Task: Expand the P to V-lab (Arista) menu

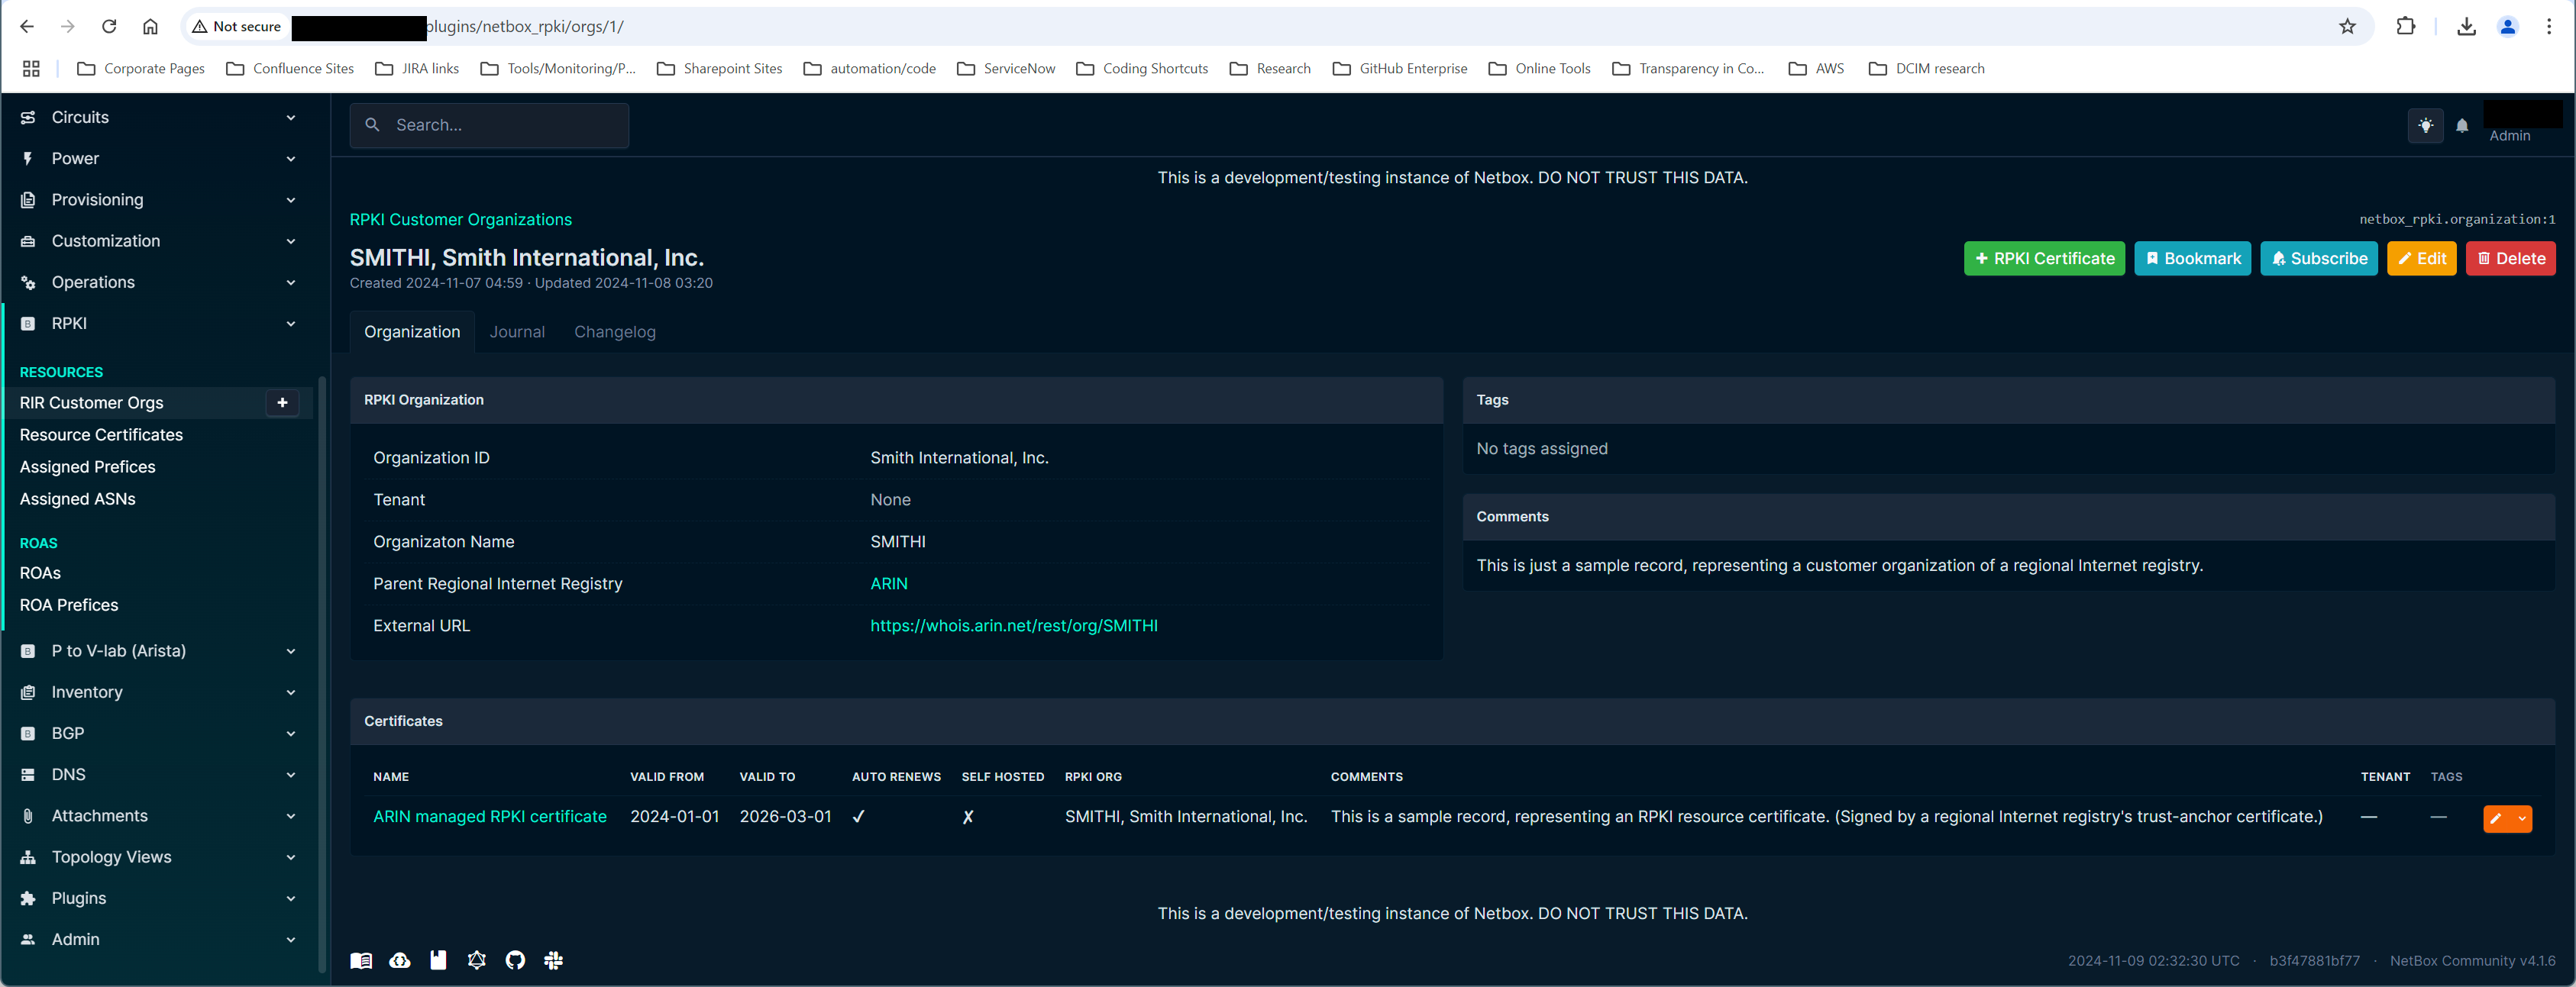Action: tap(159, 651)
